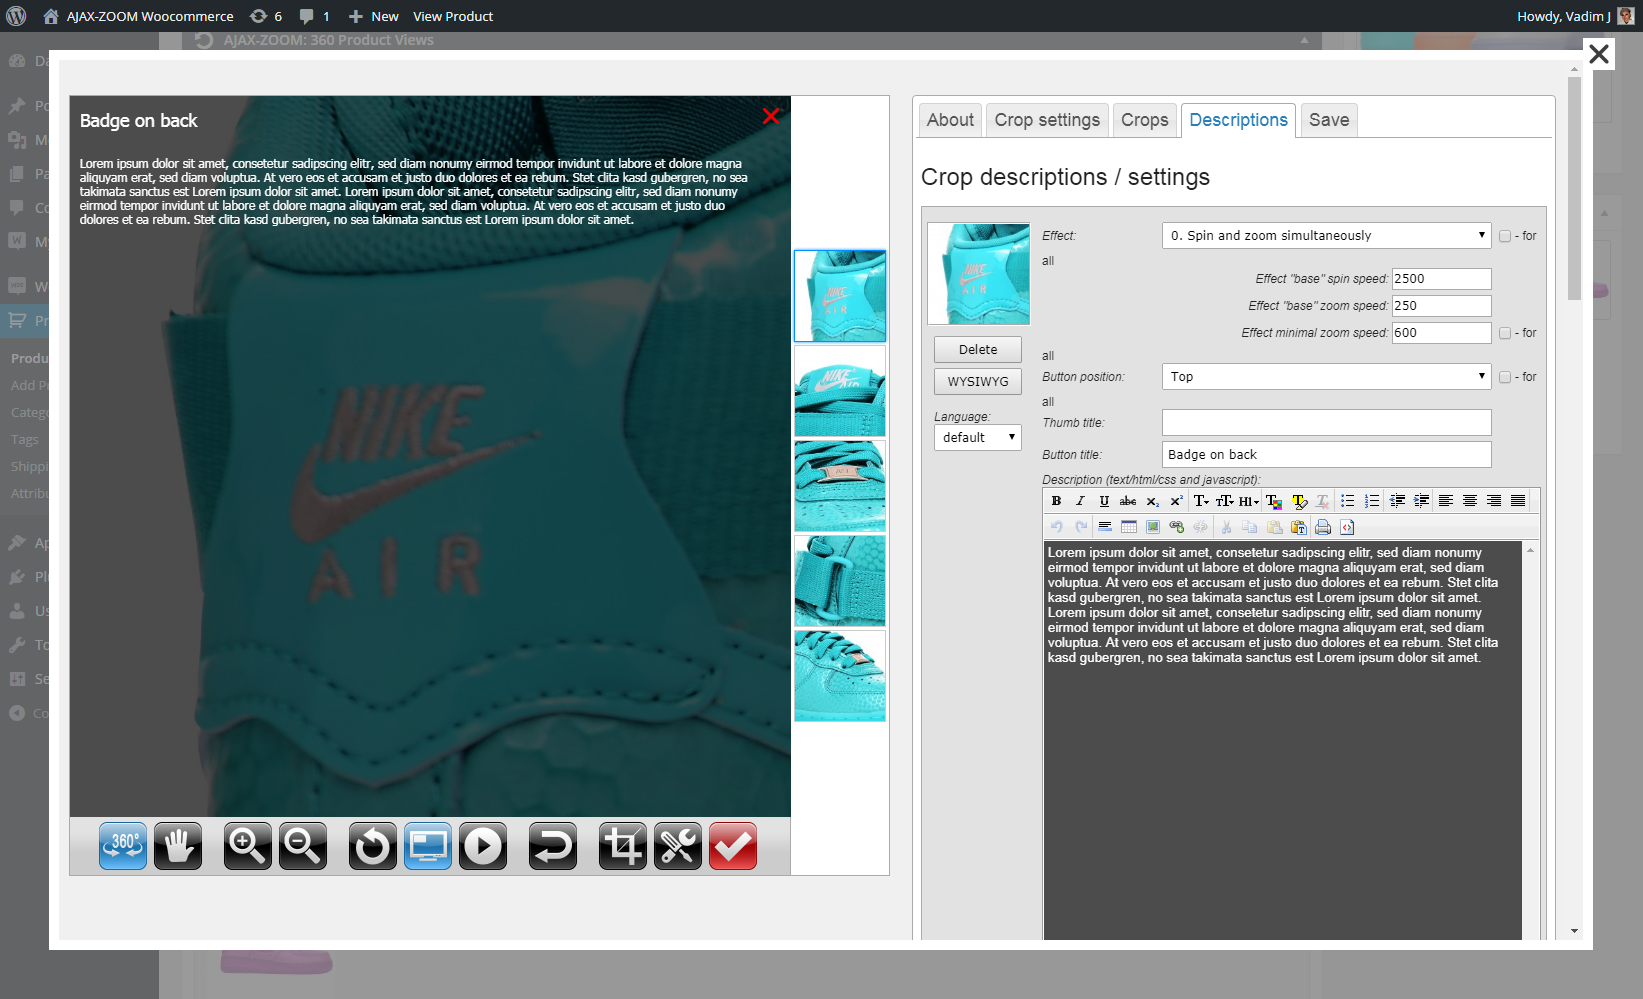Click the Delete button

coord(978,349)
